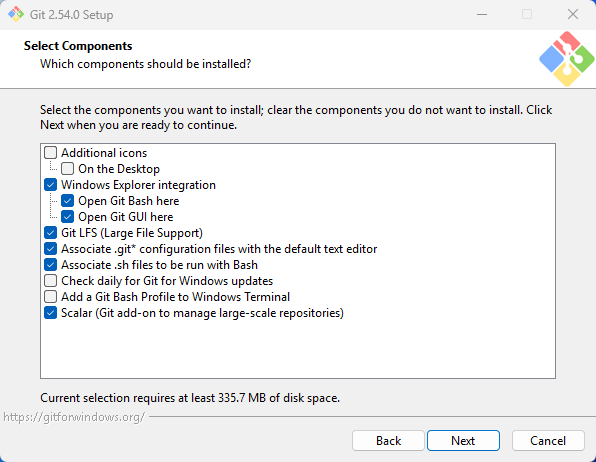Viewport: 596px width, 462px height.
Task: Go Back to the previous setup page
Action: [x=388, y=441]
